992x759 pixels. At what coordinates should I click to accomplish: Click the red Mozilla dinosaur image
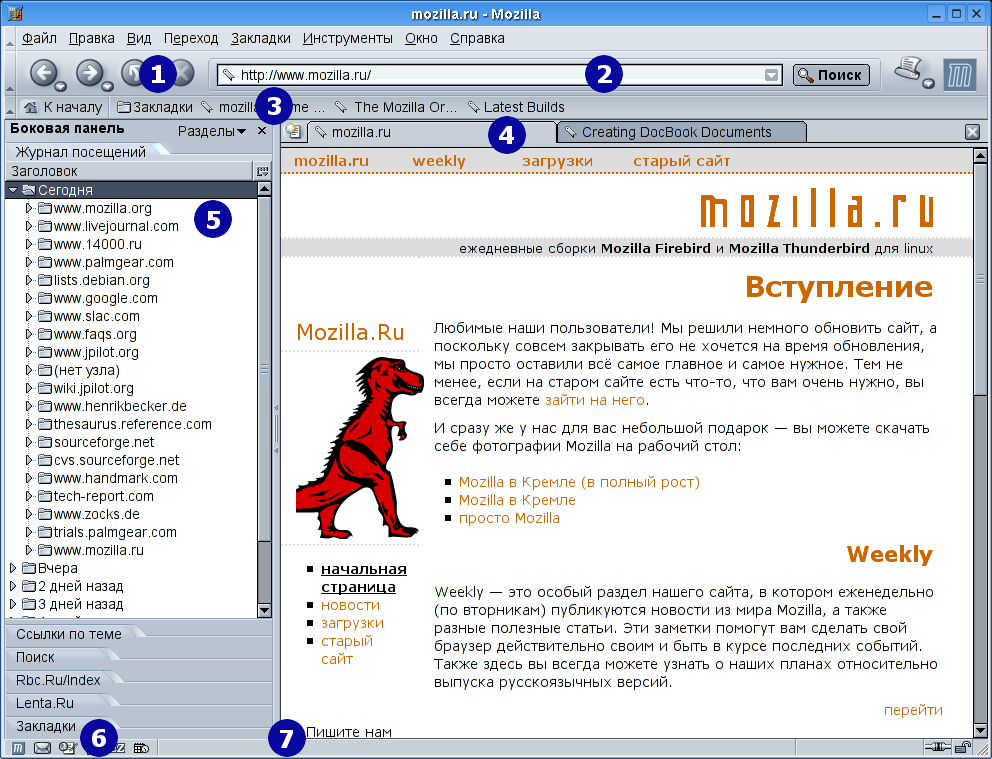(x=359, y=448)
